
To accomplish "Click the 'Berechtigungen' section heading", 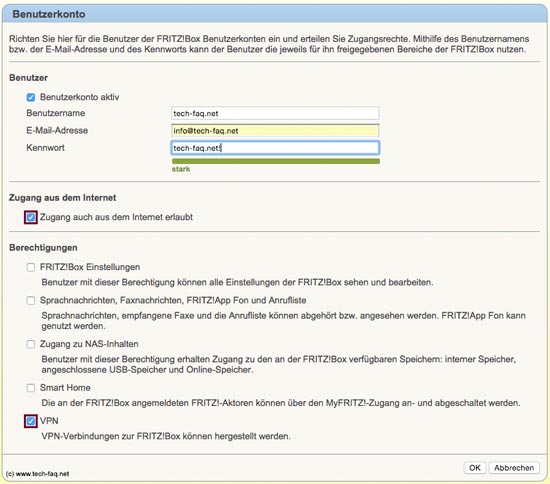I will point(43,248).
